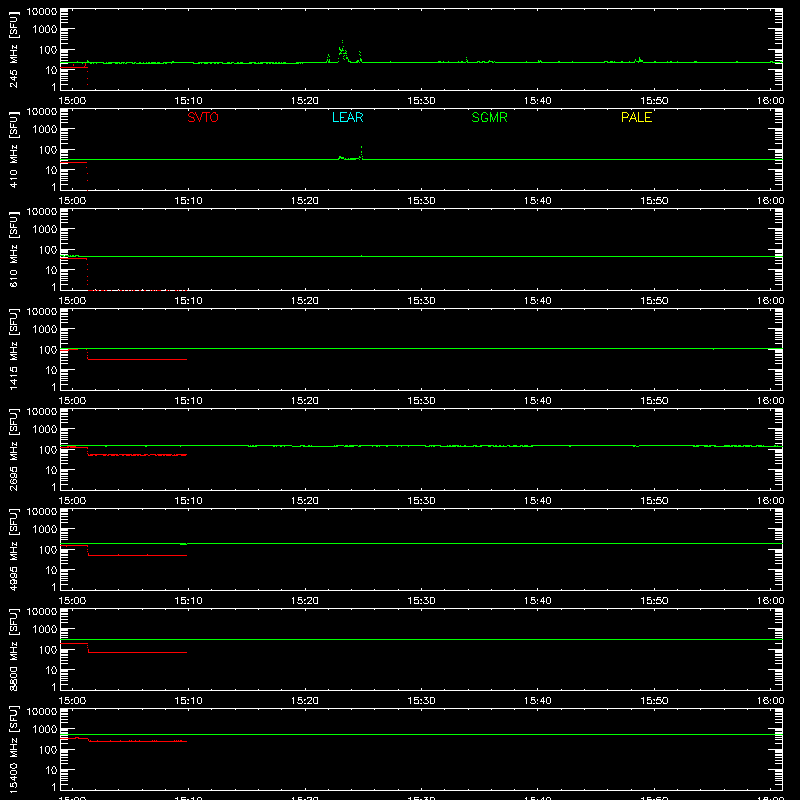Click the cyan LEAR station label

[x=347, y=117]
